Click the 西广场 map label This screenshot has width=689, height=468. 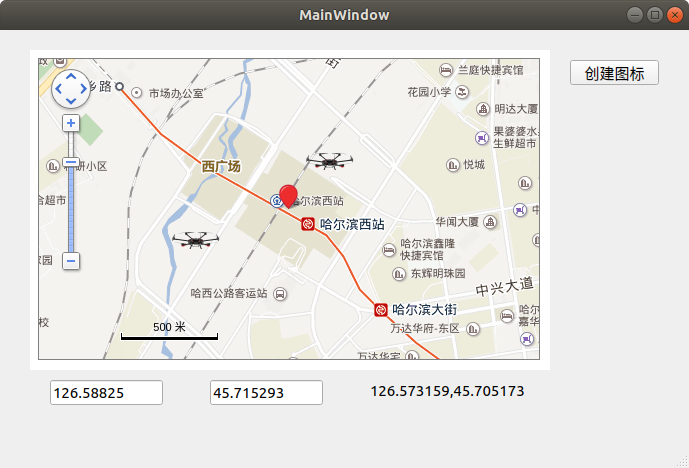tap(221, 166)
